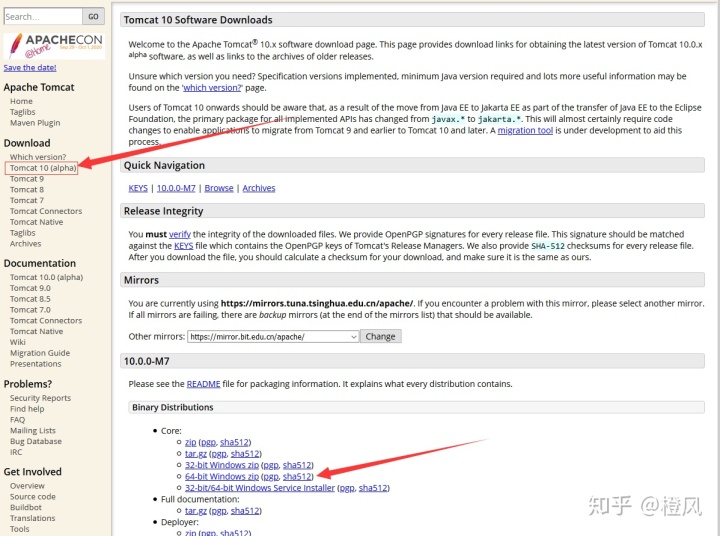Open IRC link
The height and width of the screenshot is (536, 720).
16,452
